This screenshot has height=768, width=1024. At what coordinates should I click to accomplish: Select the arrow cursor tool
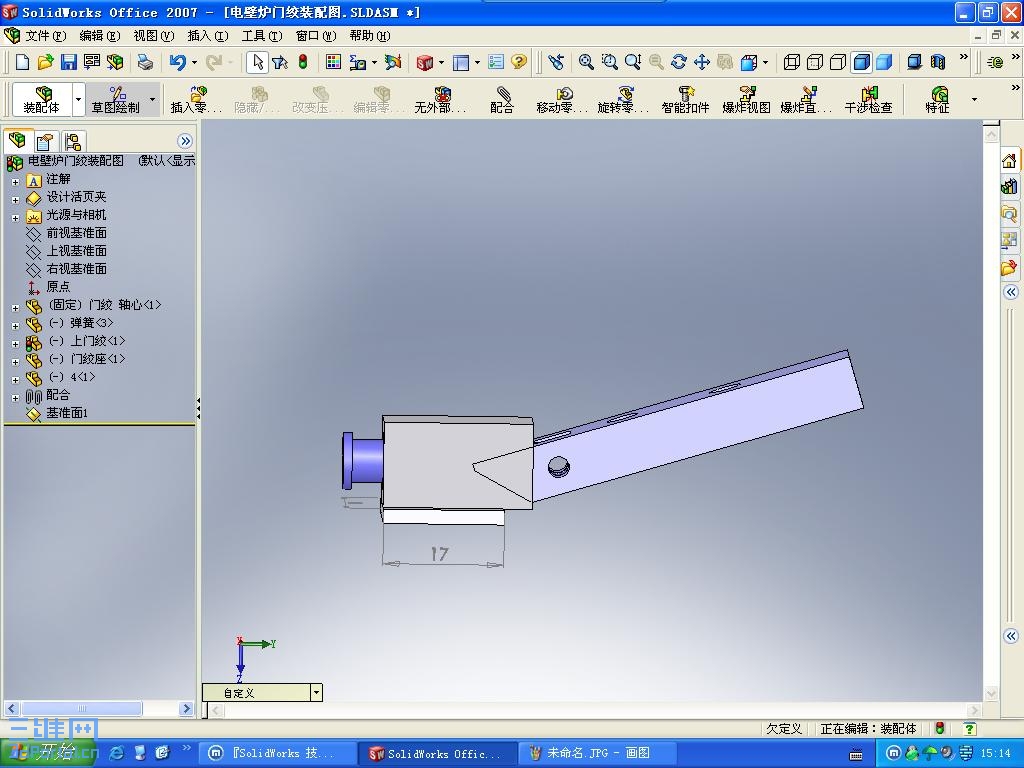257,62
